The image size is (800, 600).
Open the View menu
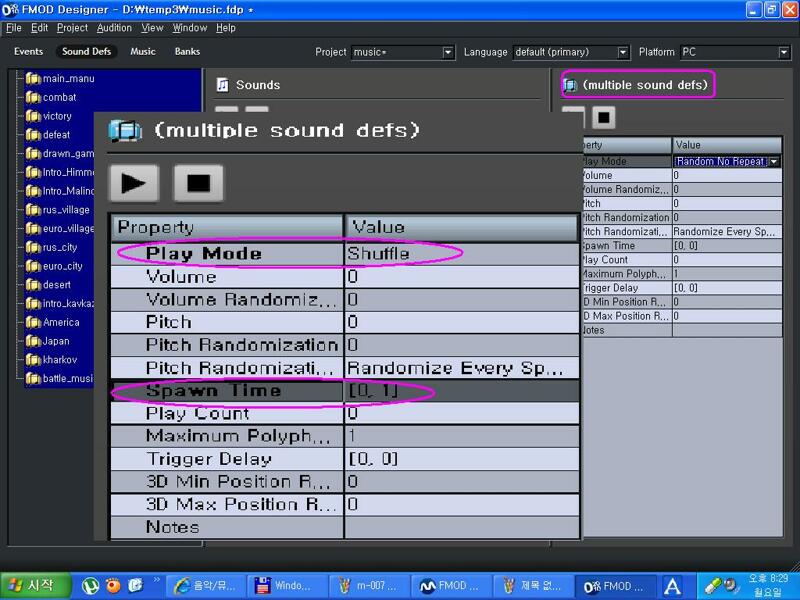[x=152, y=28]
